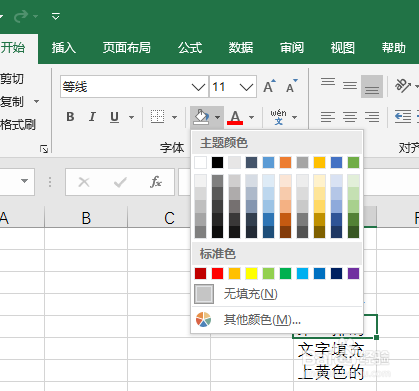Viewport: 419px width, 391px height.
Task: Switch to the 视图 tab
Action: pyautogui.click(x=343, y=48)
